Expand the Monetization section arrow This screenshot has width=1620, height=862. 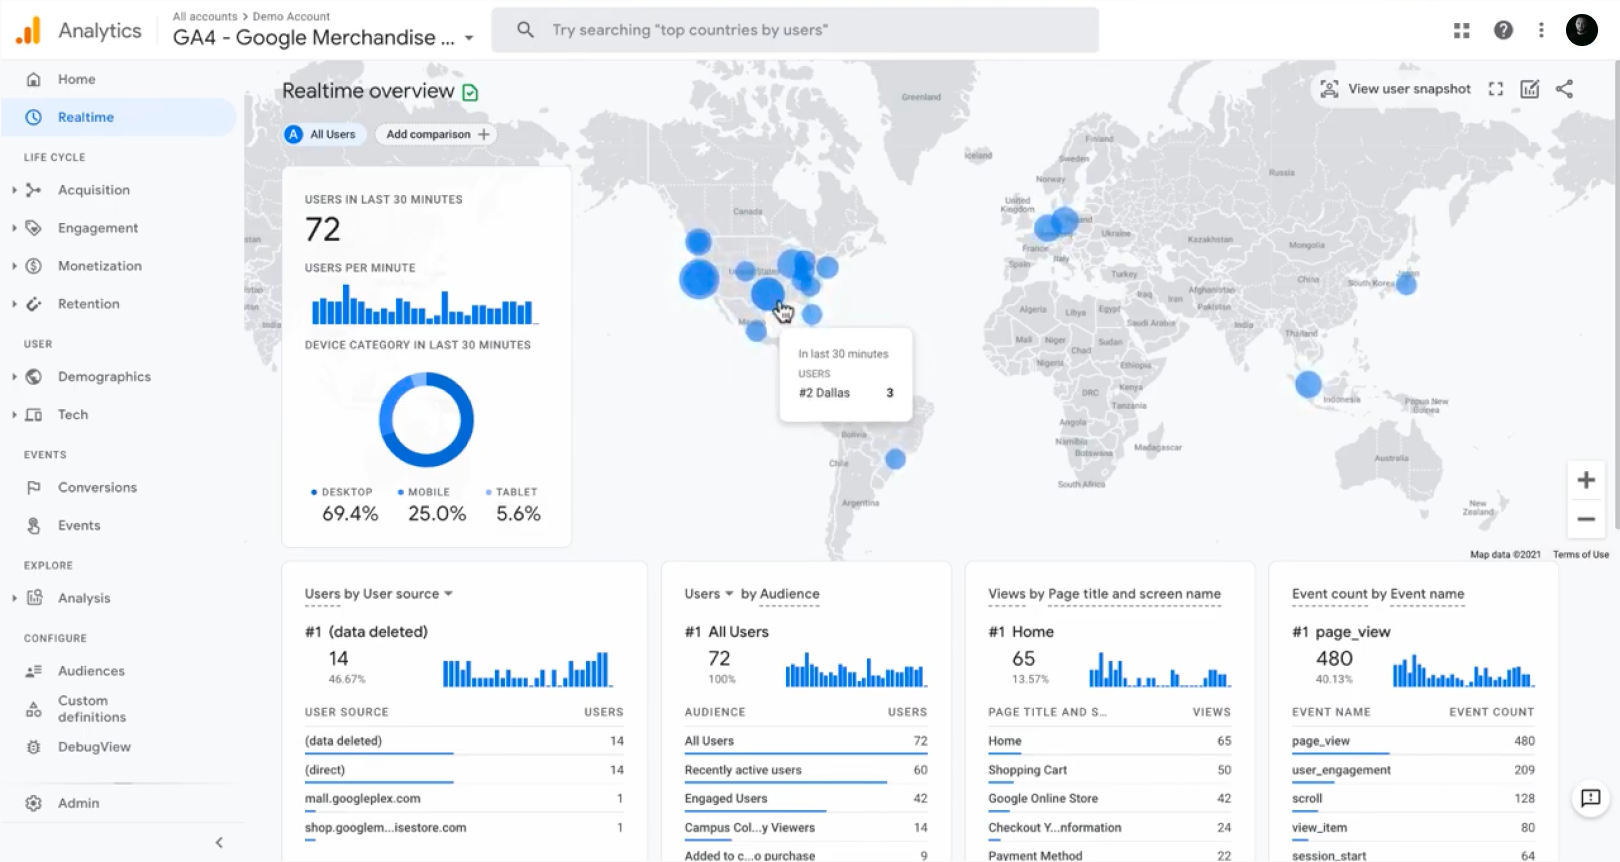click(14, 266)
